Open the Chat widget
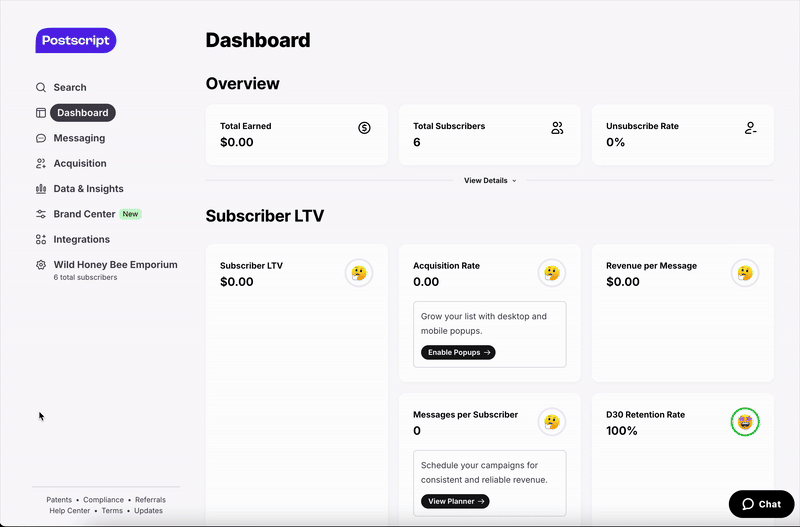The width and height of the screenshot is (800, 527). 761,504
